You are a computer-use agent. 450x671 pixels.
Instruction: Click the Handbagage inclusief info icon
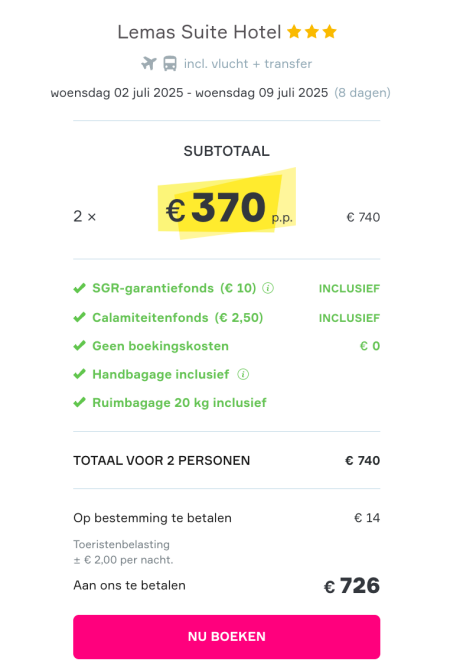click(243, 374)
